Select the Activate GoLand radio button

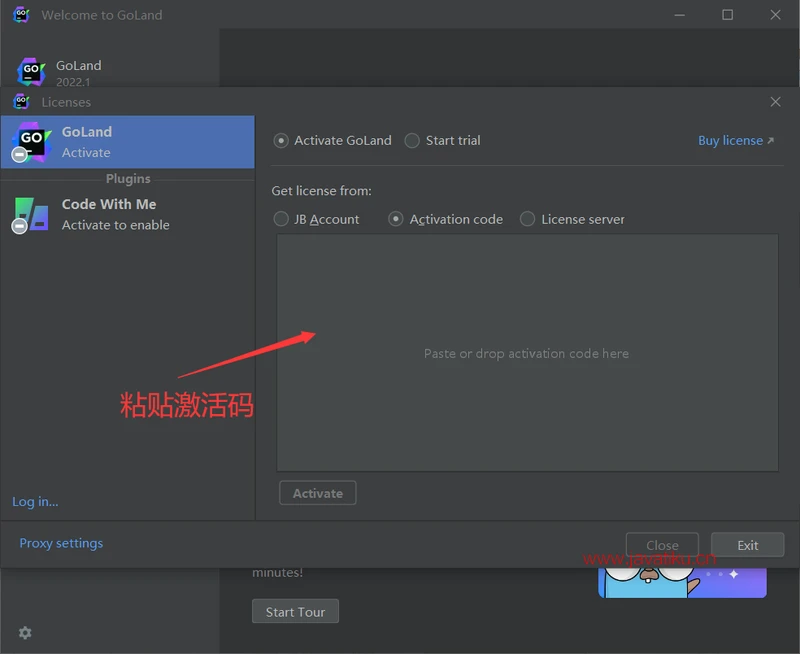point(281,141)
